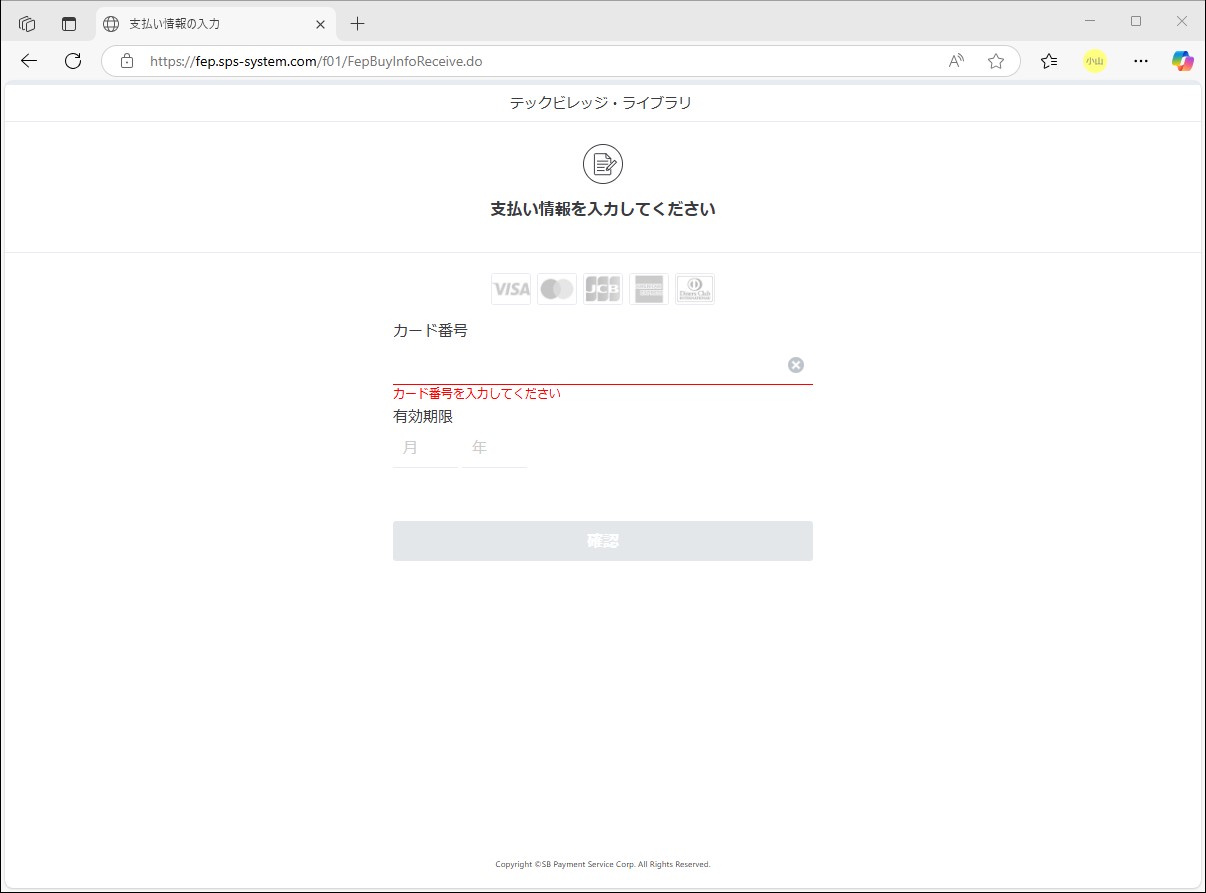This screenshot has width=1206, height=893.
Task: Click the Visa card logo
Action: 511,289
